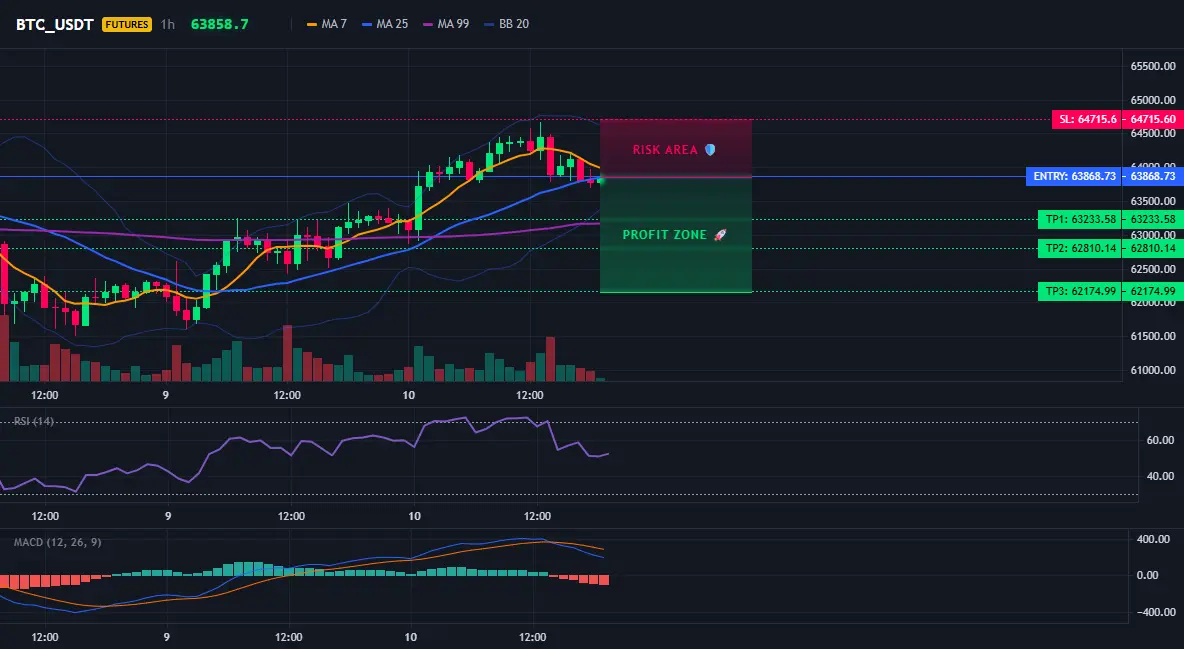Viewport: 1184px width, 649px height.
Task: Click the 62174.99 price axis tag
Action: click(x=1152, y=291)
